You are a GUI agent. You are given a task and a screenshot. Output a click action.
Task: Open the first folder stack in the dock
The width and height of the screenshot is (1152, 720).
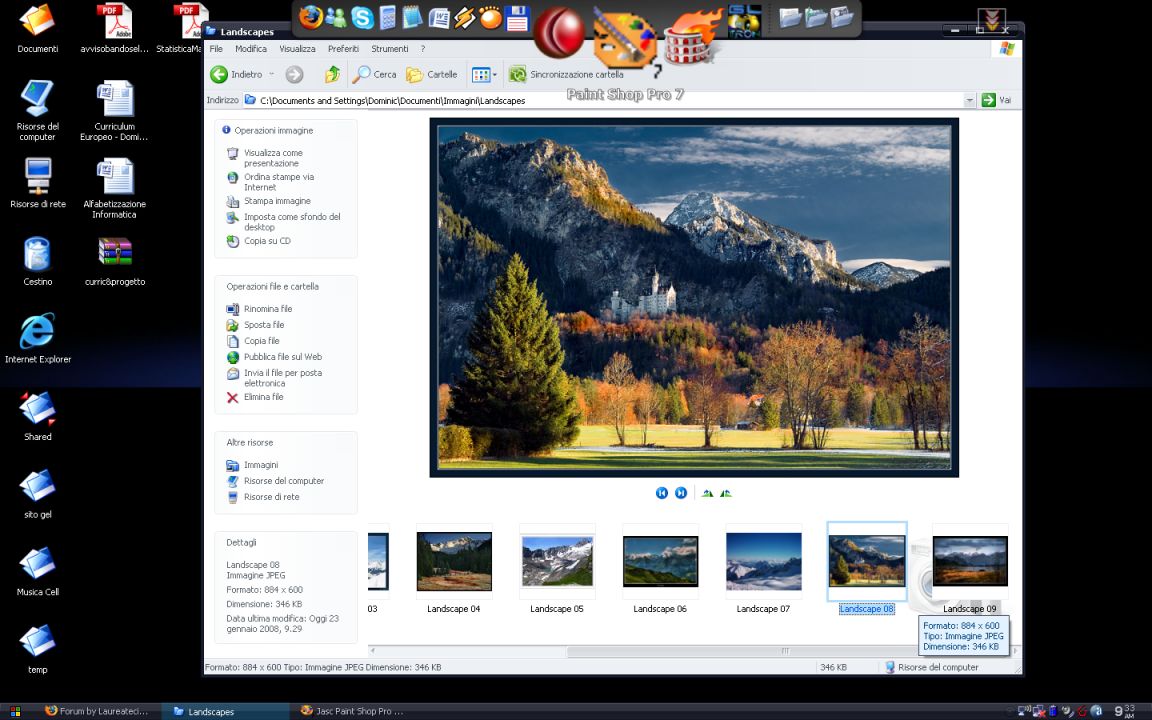pyautogui.click(x=790, y=17)
